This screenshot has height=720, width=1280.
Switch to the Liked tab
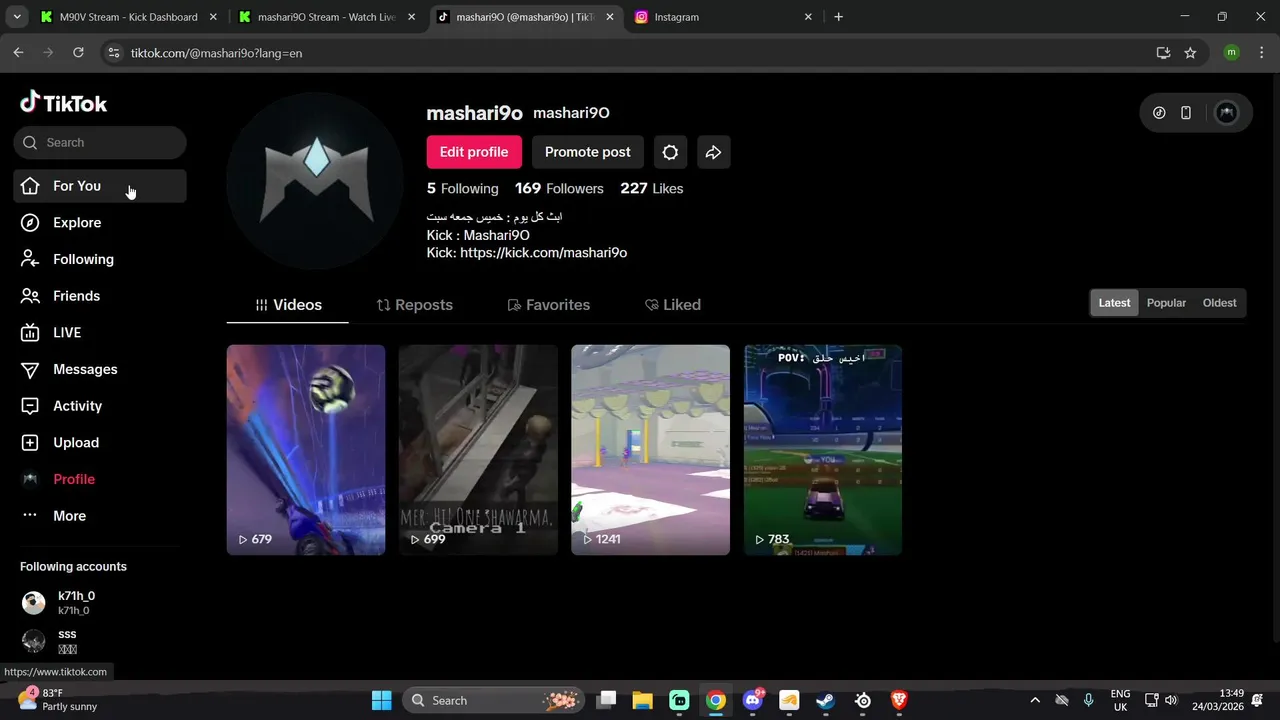[673, 305]
